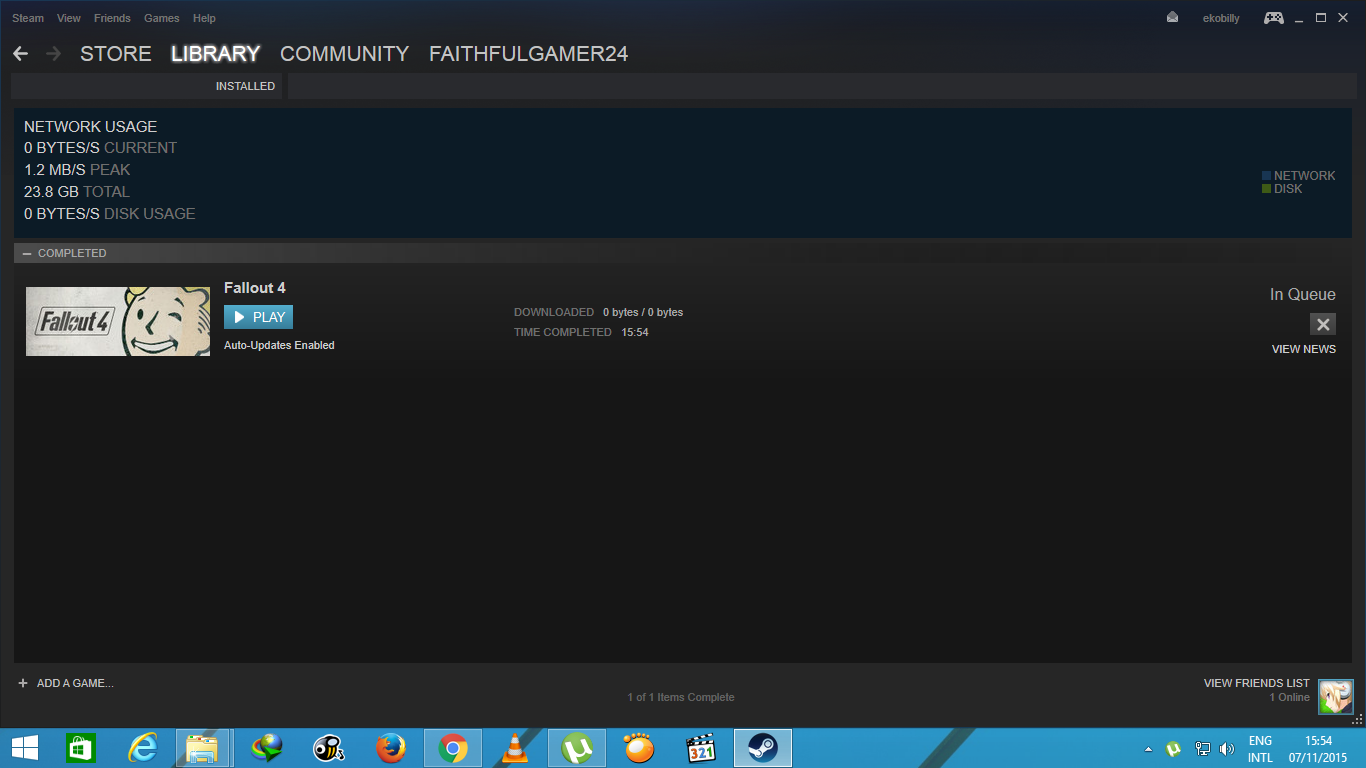Screen dimensions: 1366x768
Task: Go forward with the right arrow
Action: pyautogui.click(x=54, y=54)
